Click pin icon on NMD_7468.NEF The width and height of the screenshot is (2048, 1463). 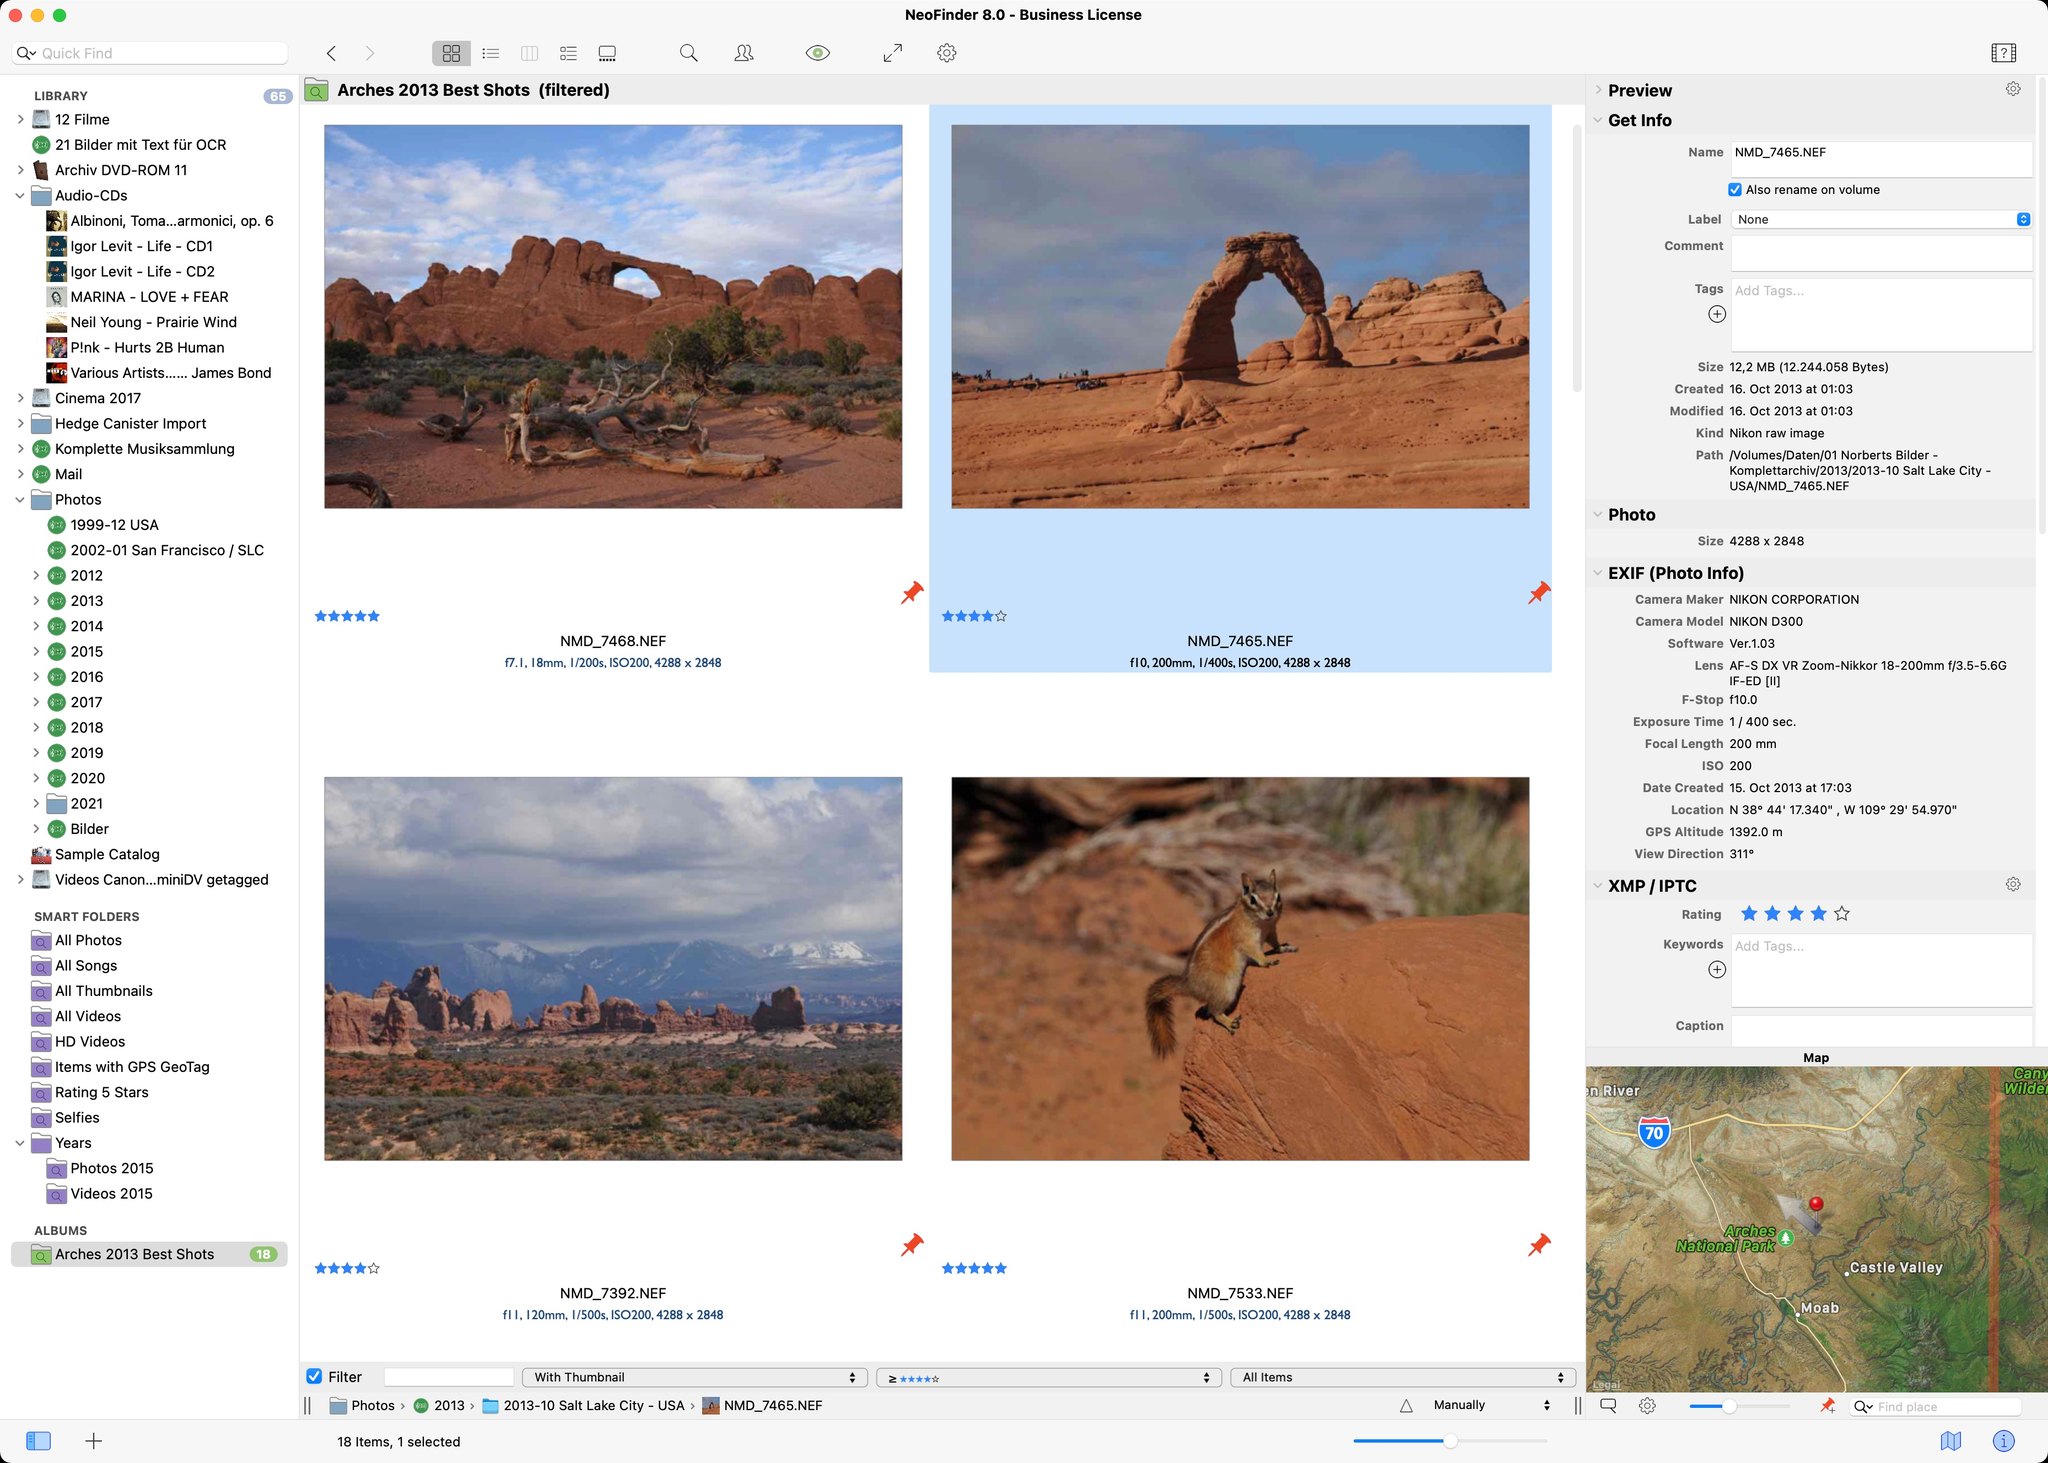pos(912,592)
